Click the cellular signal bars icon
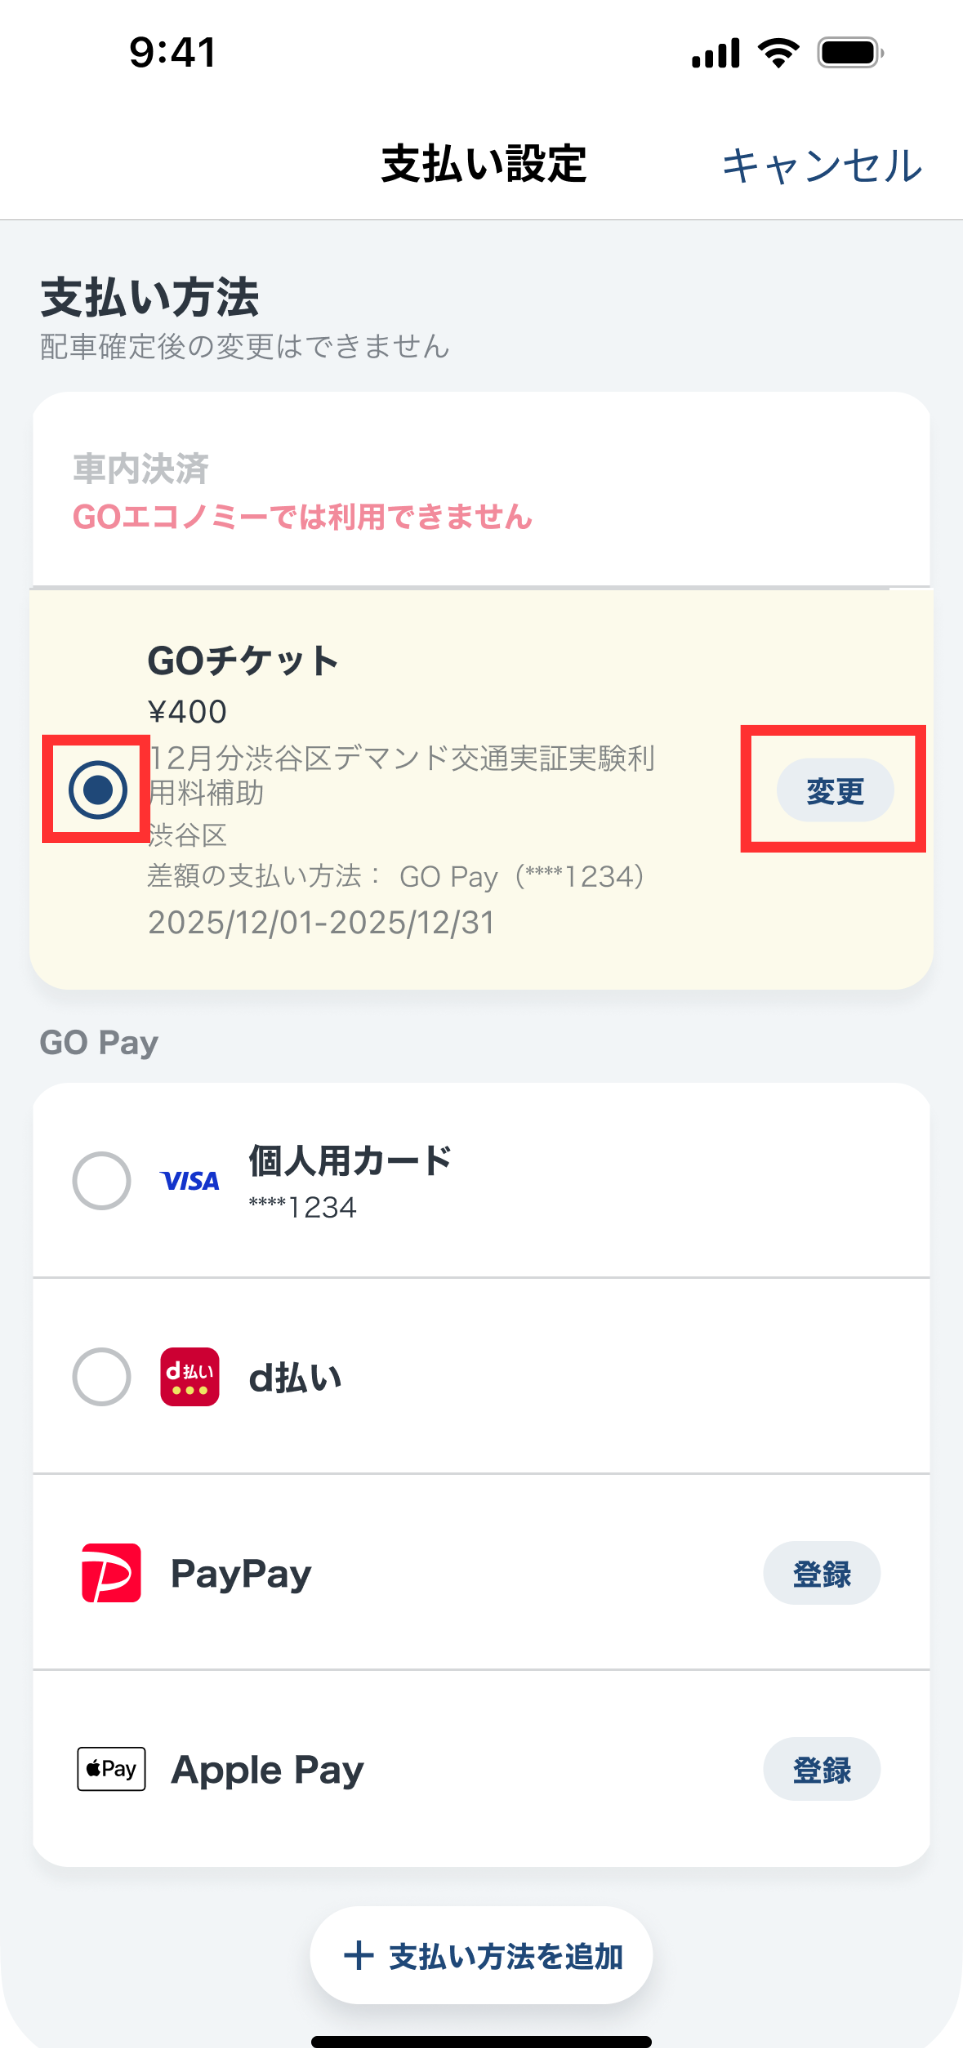 (x=716, y=53)
